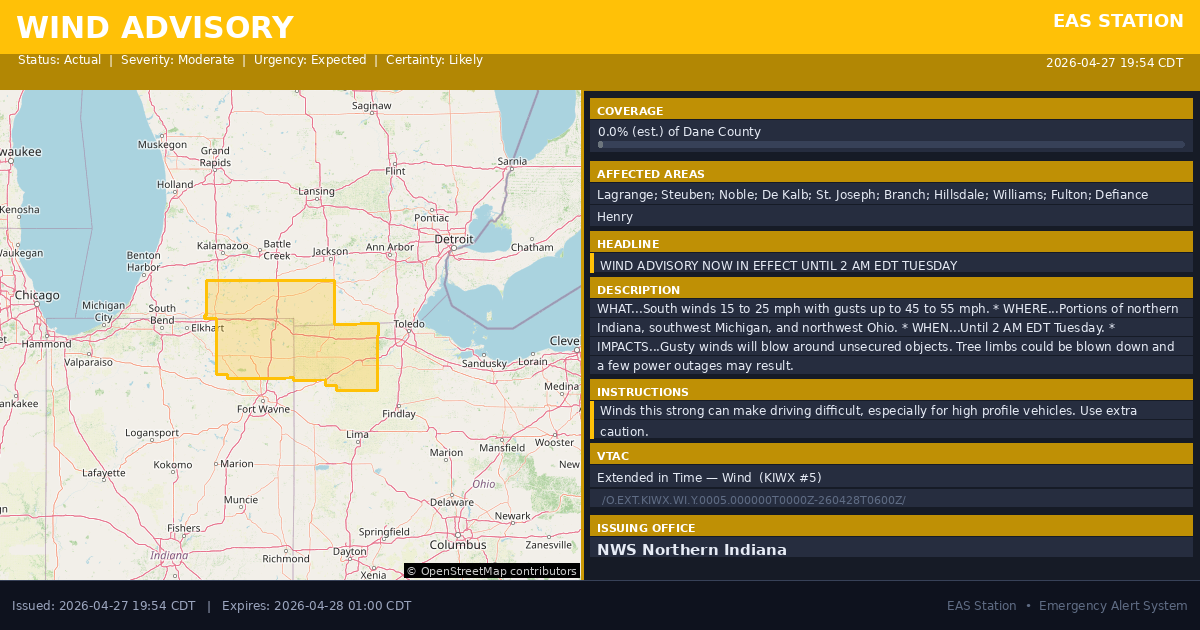Screen dimensions: 1200x630
Task: Click the Toledo label on the map
Action: [409, 325]
